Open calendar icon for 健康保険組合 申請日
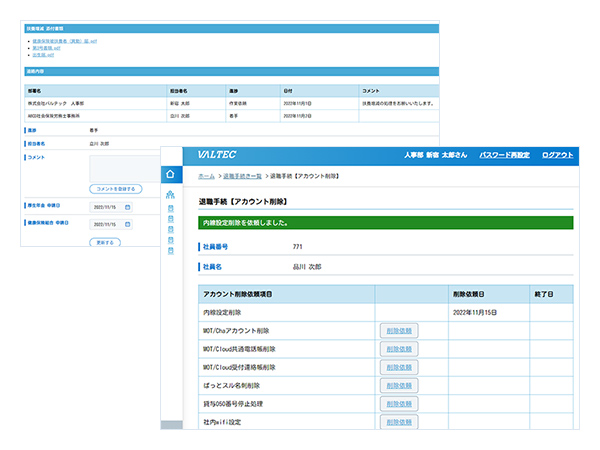The width and height of the screenshot is (600, 450). pyautogui.click(x=127, y=224)
